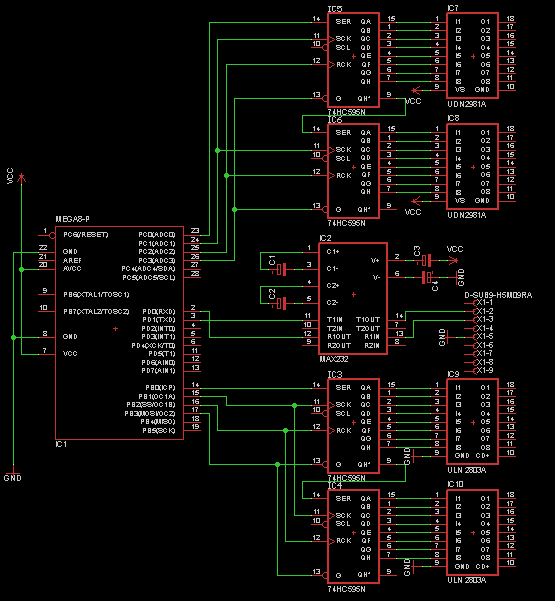This screenshot has width=555, height=601.
Task: Click the V+ pin label on MAX232
Action: (x=375, y=261)
